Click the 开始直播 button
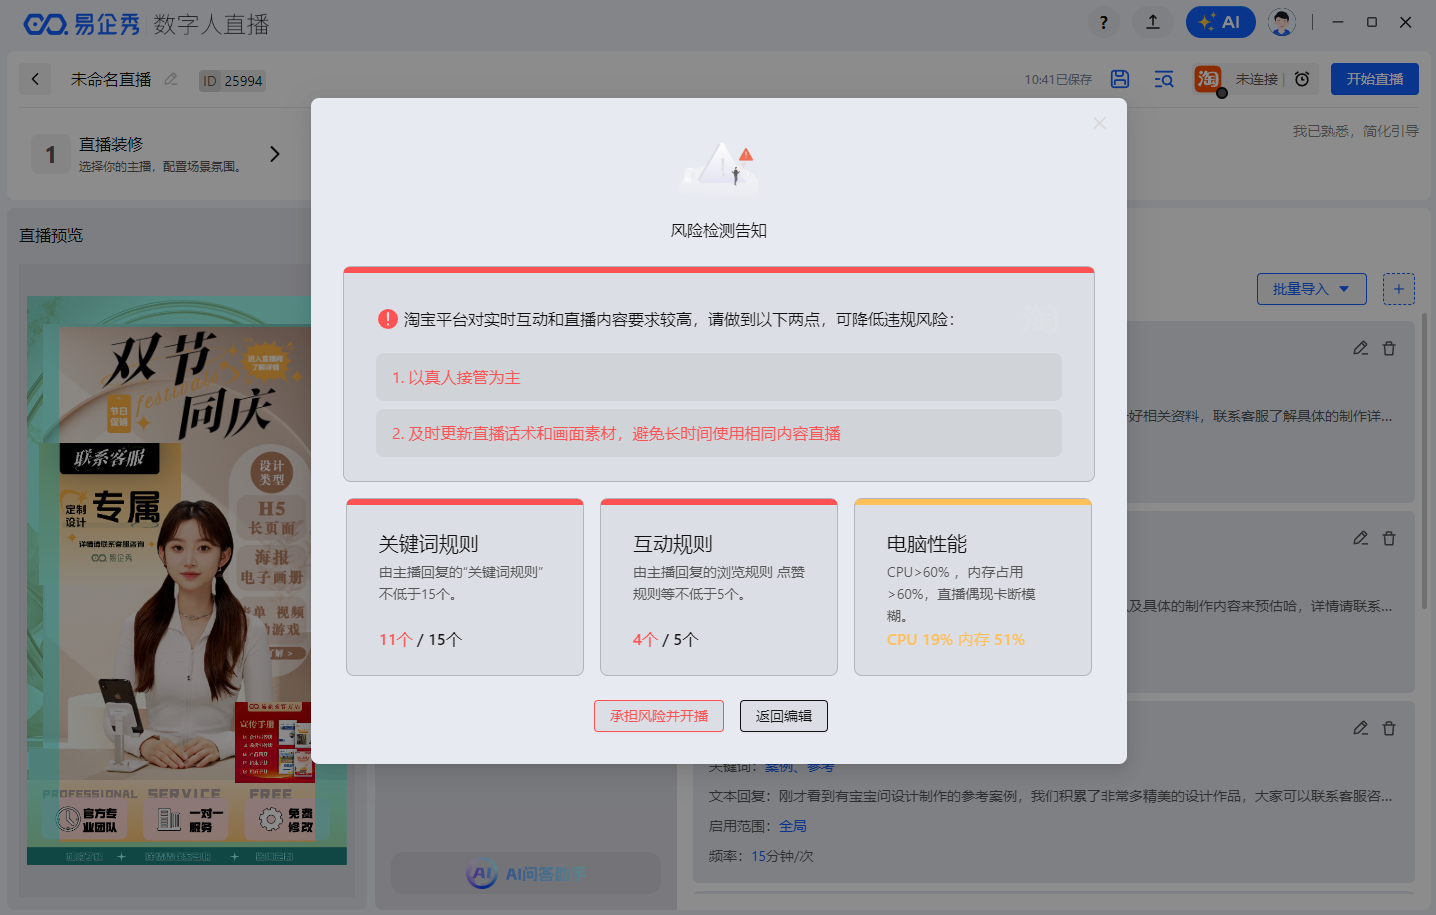 click(x=1374, y=79)
